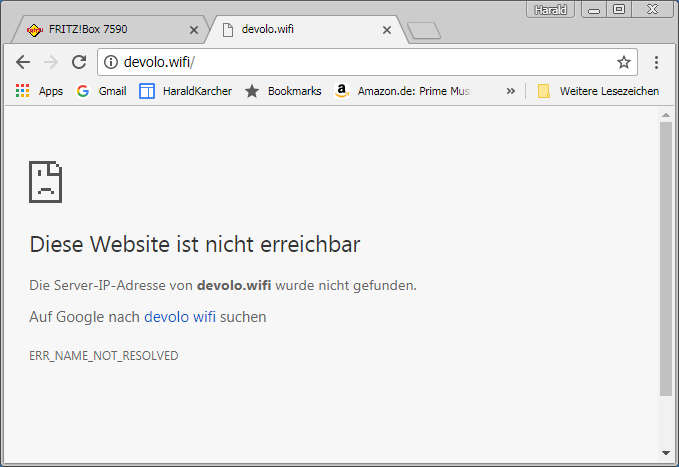This screenshot has height=467, width=679.
Task: Bookmark this page with the star icon
Action: (x=624, y=62)
